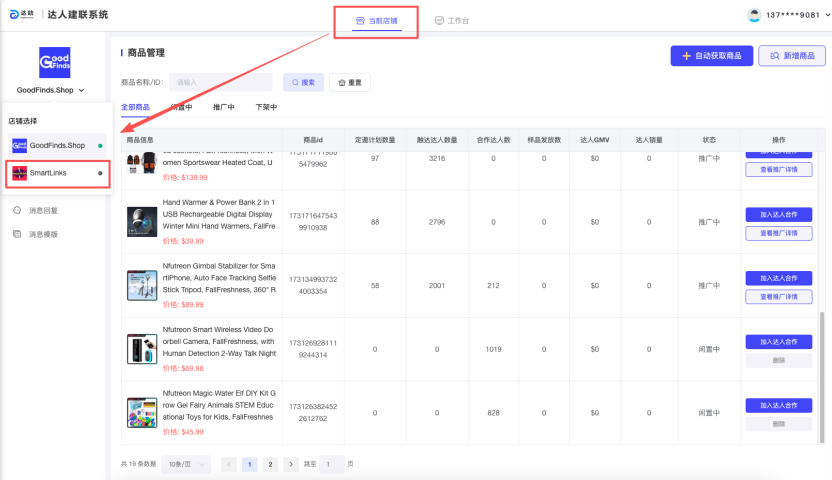The height and width of the screenshot is (480, 832).
Task: Click the SmartLinks store icon in the list
Action: coord(19,173)
